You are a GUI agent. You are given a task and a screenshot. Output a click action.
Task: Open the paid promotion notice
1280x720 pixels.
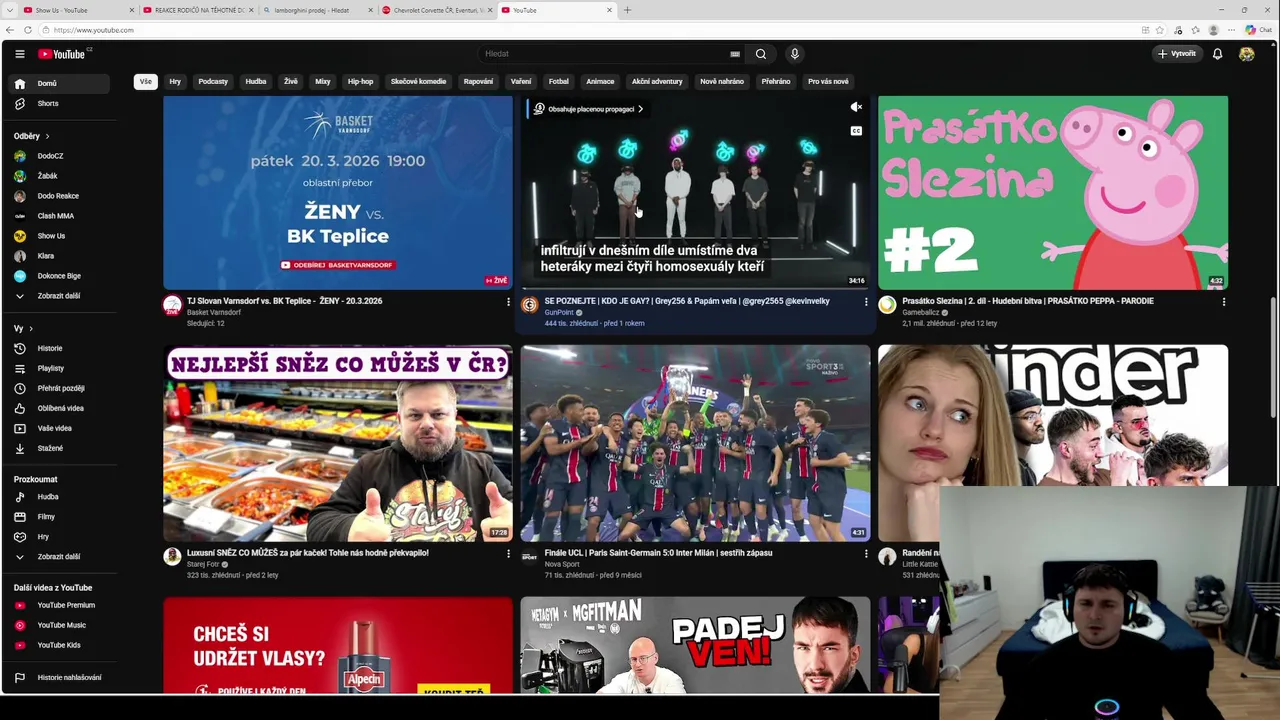(x=588, y=109)
